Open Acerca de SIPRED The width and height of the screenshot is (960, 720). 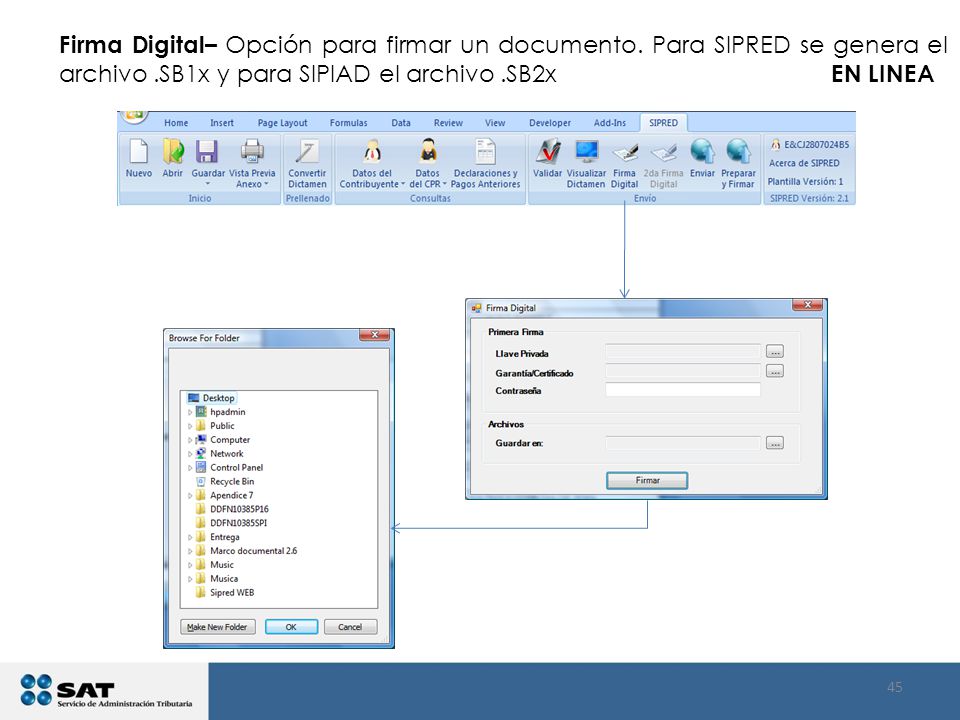(x=804, y=163)
